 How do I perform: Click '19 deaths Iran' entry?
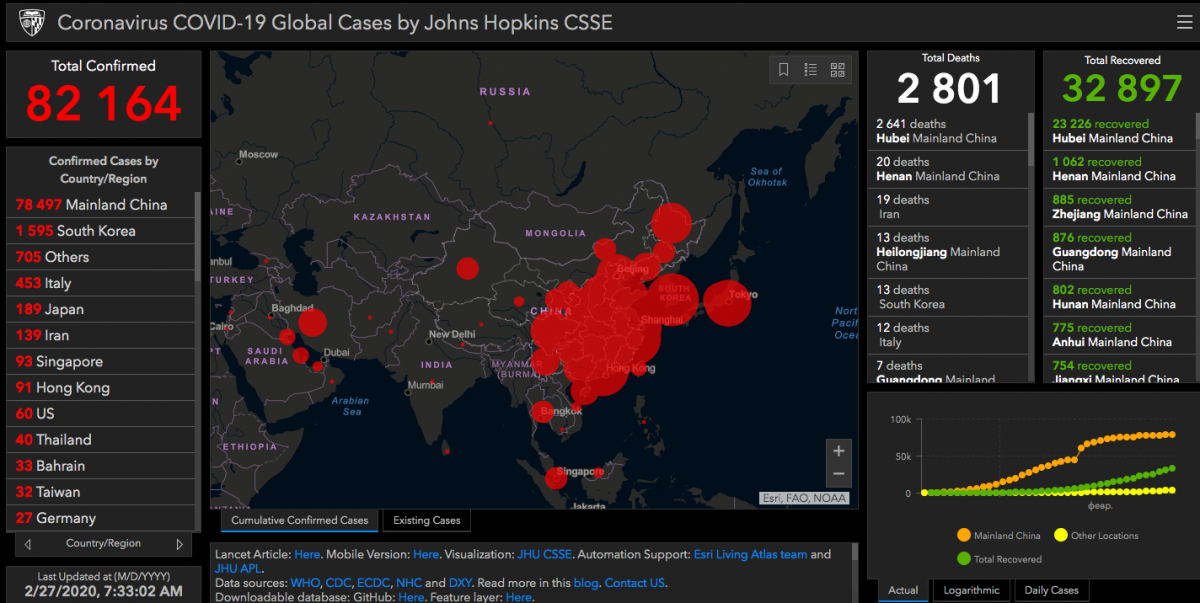947,207
